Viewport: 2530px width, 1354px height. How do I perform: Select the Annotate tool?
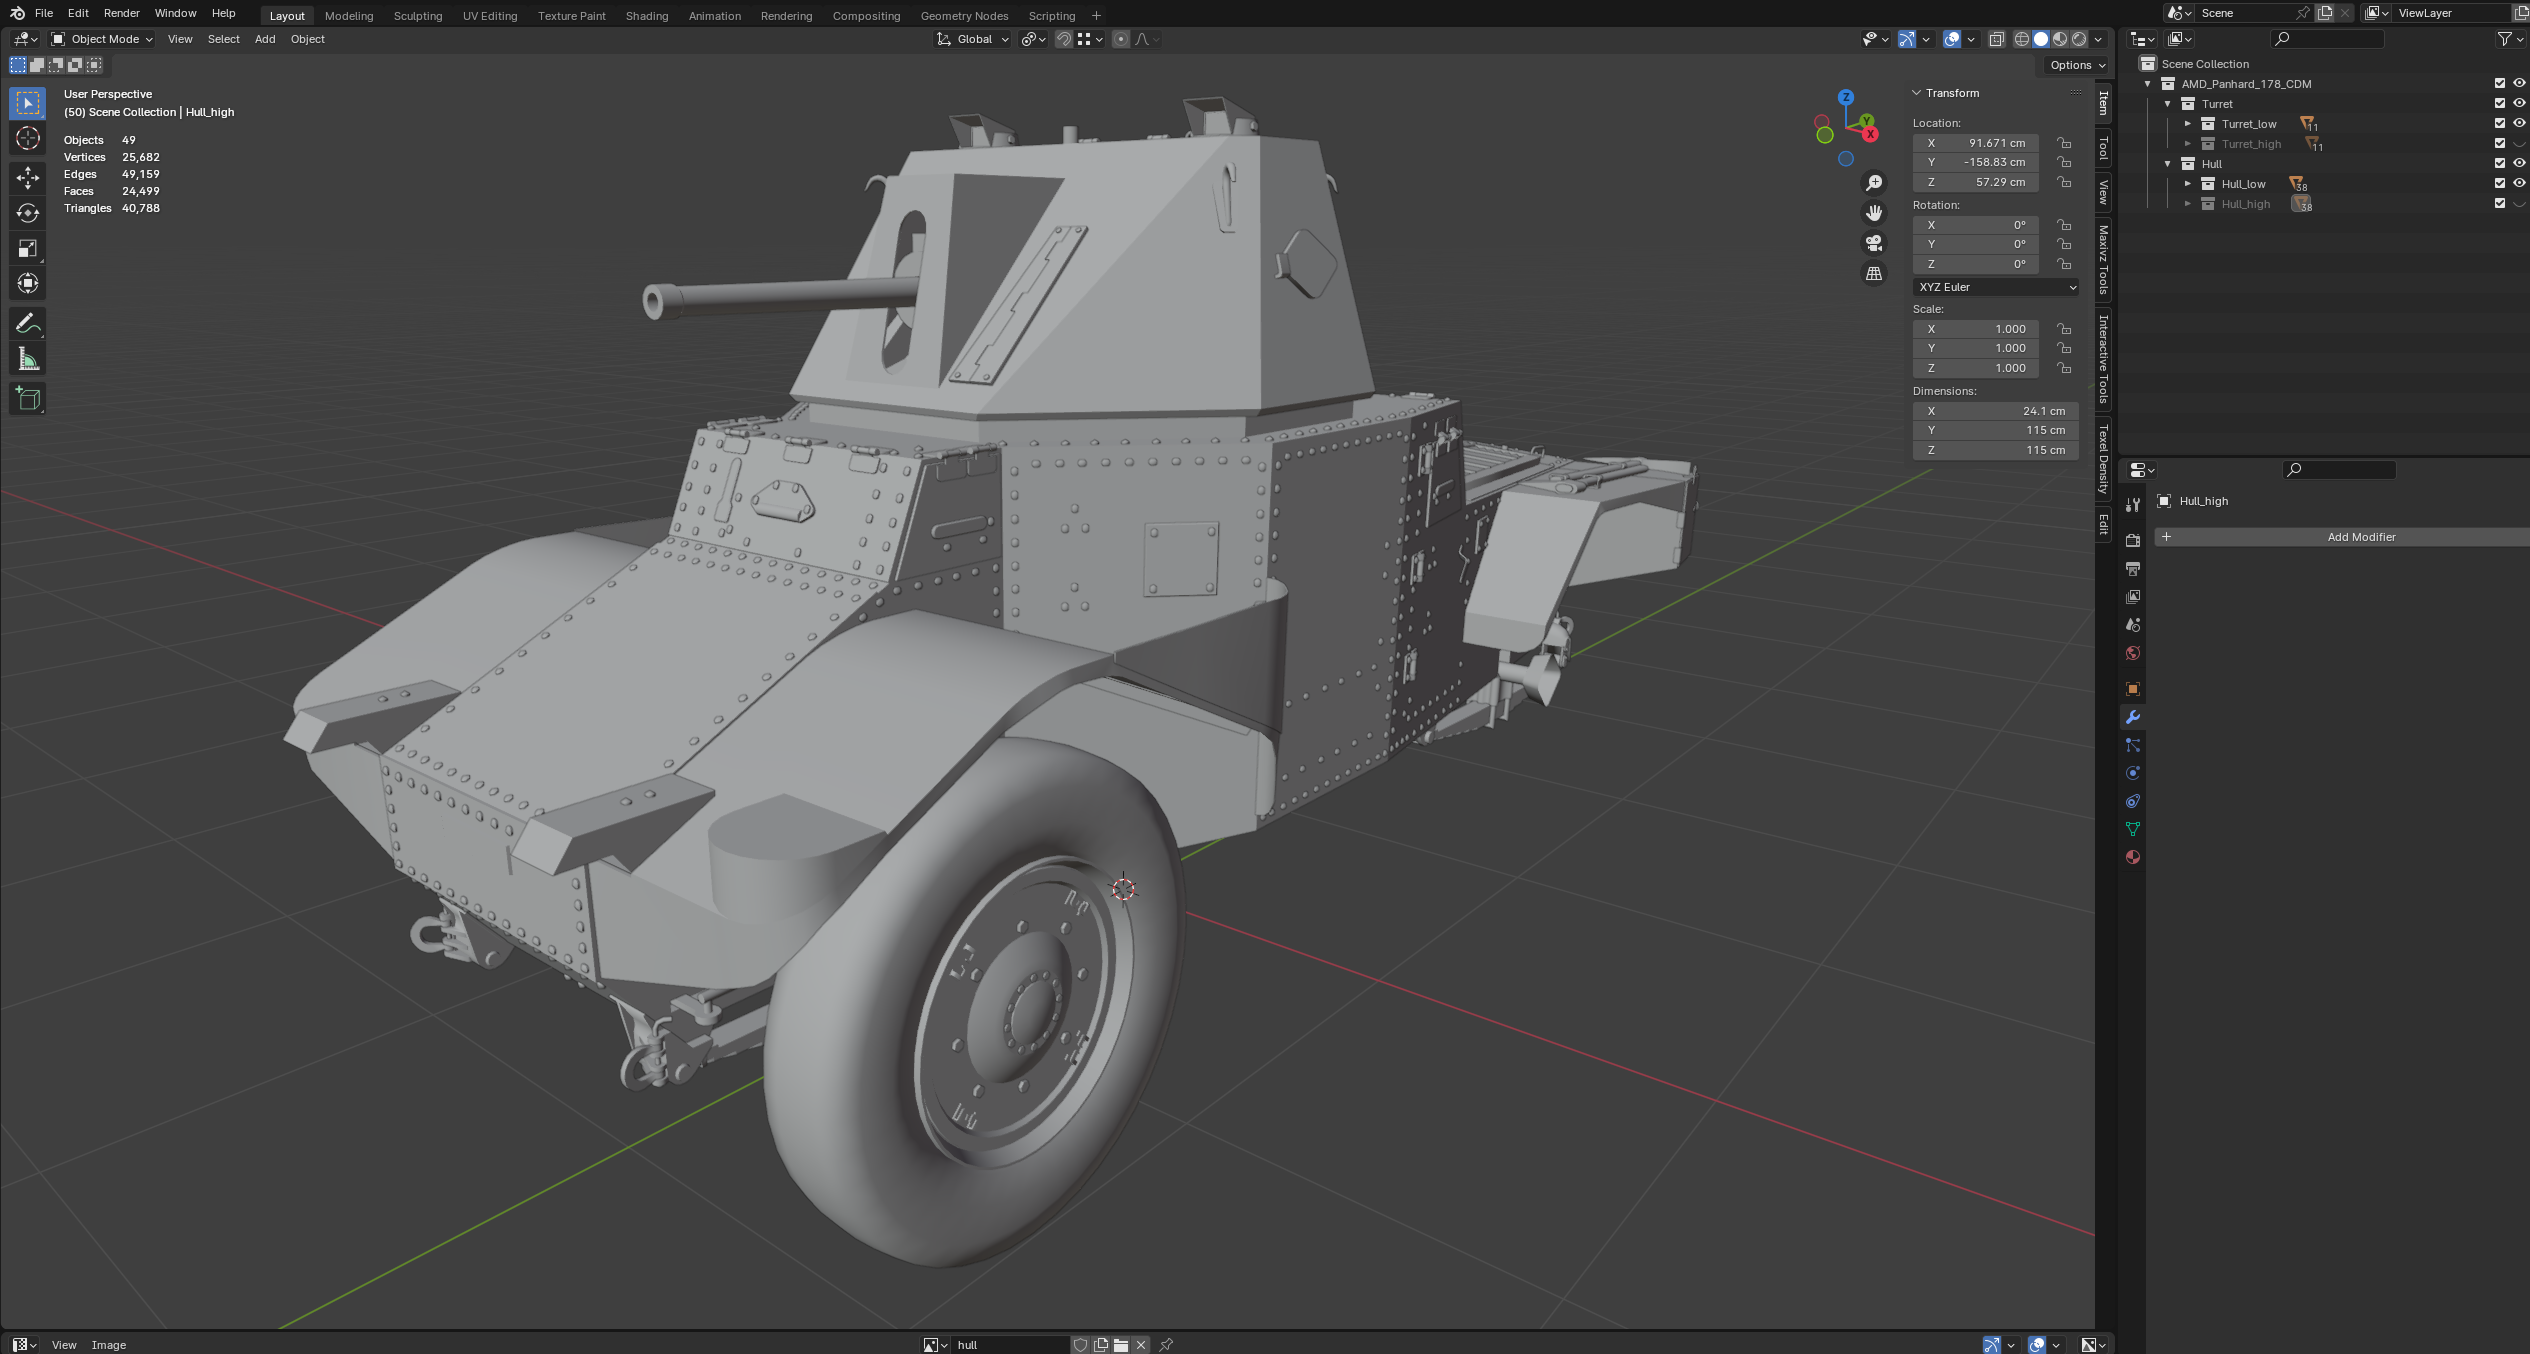[x=28, y=323]
